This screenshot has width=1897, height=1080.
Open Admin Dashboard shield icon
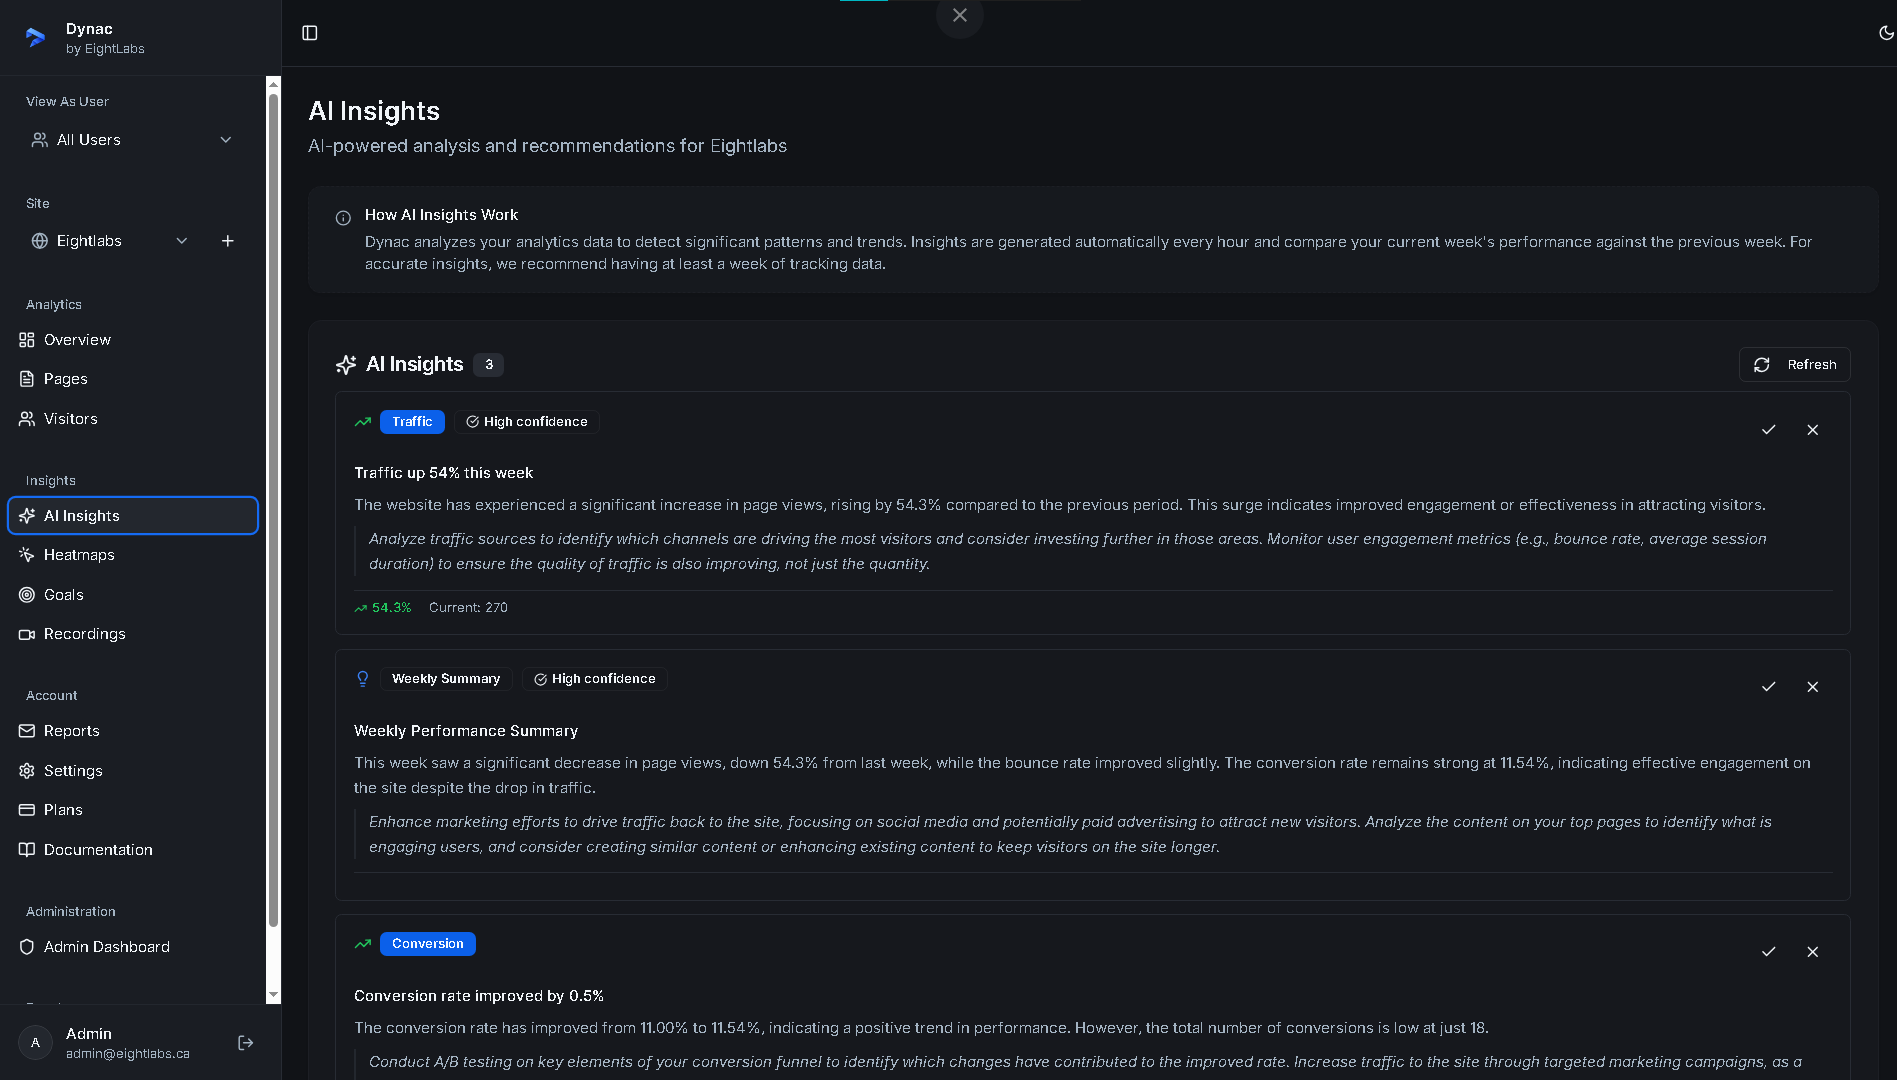[x=27, y=947]
